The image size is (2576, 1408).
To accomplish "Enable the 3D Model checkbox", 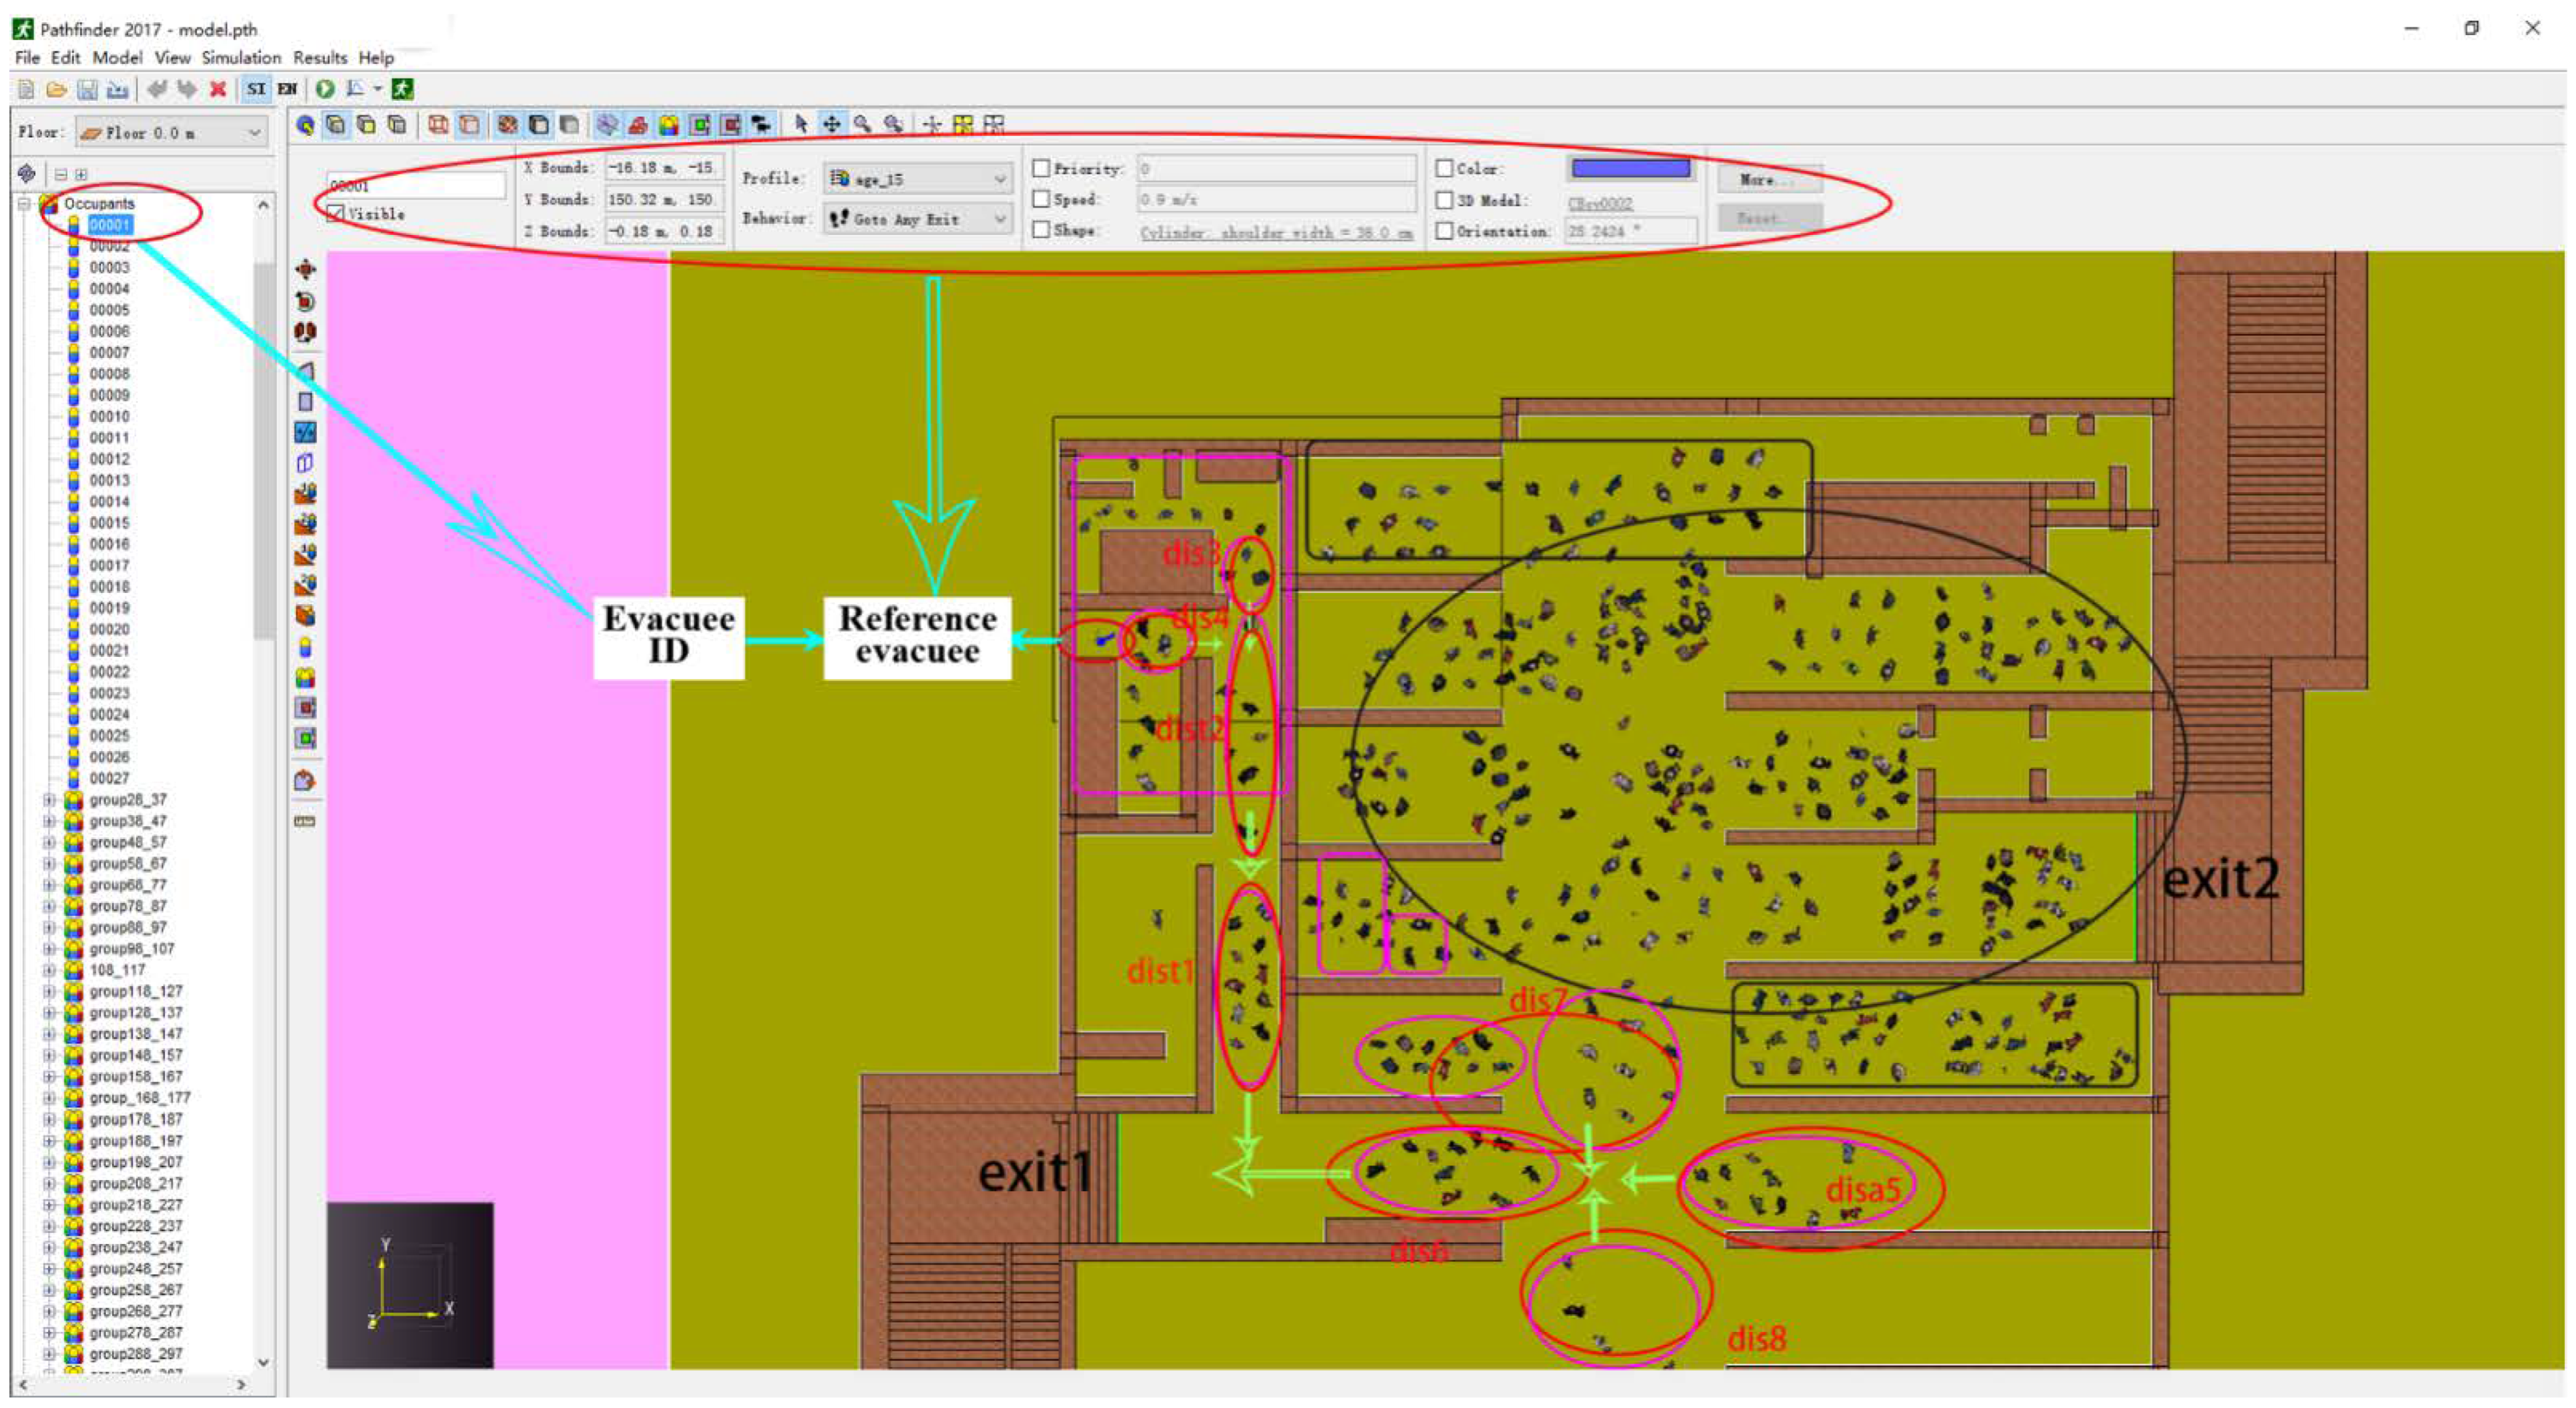I will tap(1444, 200).
